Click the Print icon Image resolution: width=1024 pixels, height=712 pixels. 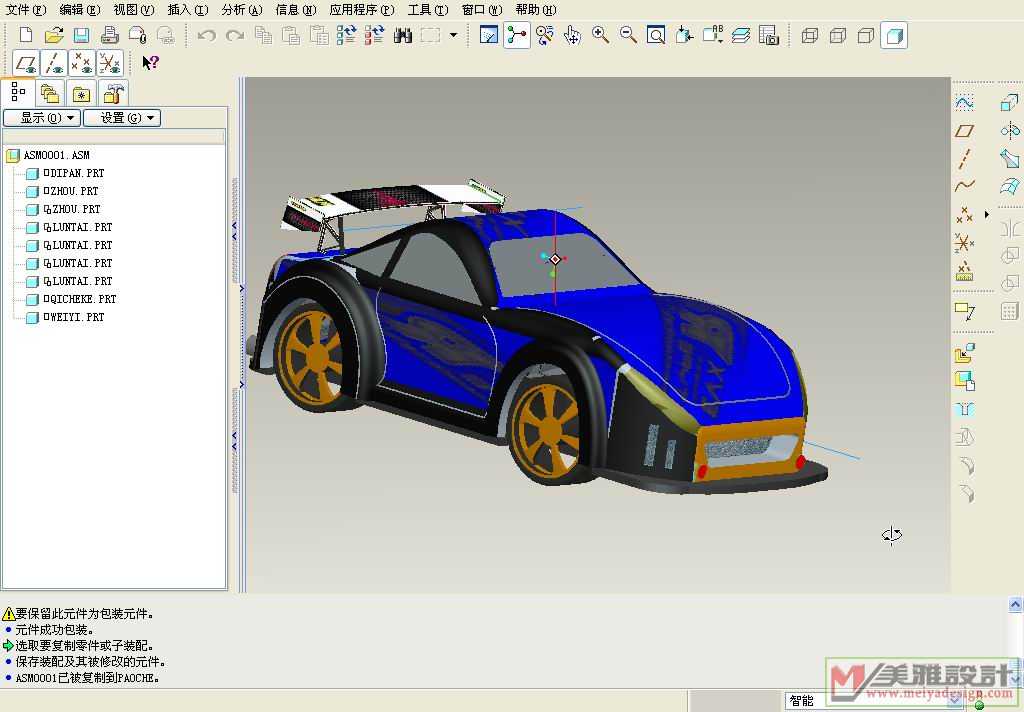(x=110, y=36)
